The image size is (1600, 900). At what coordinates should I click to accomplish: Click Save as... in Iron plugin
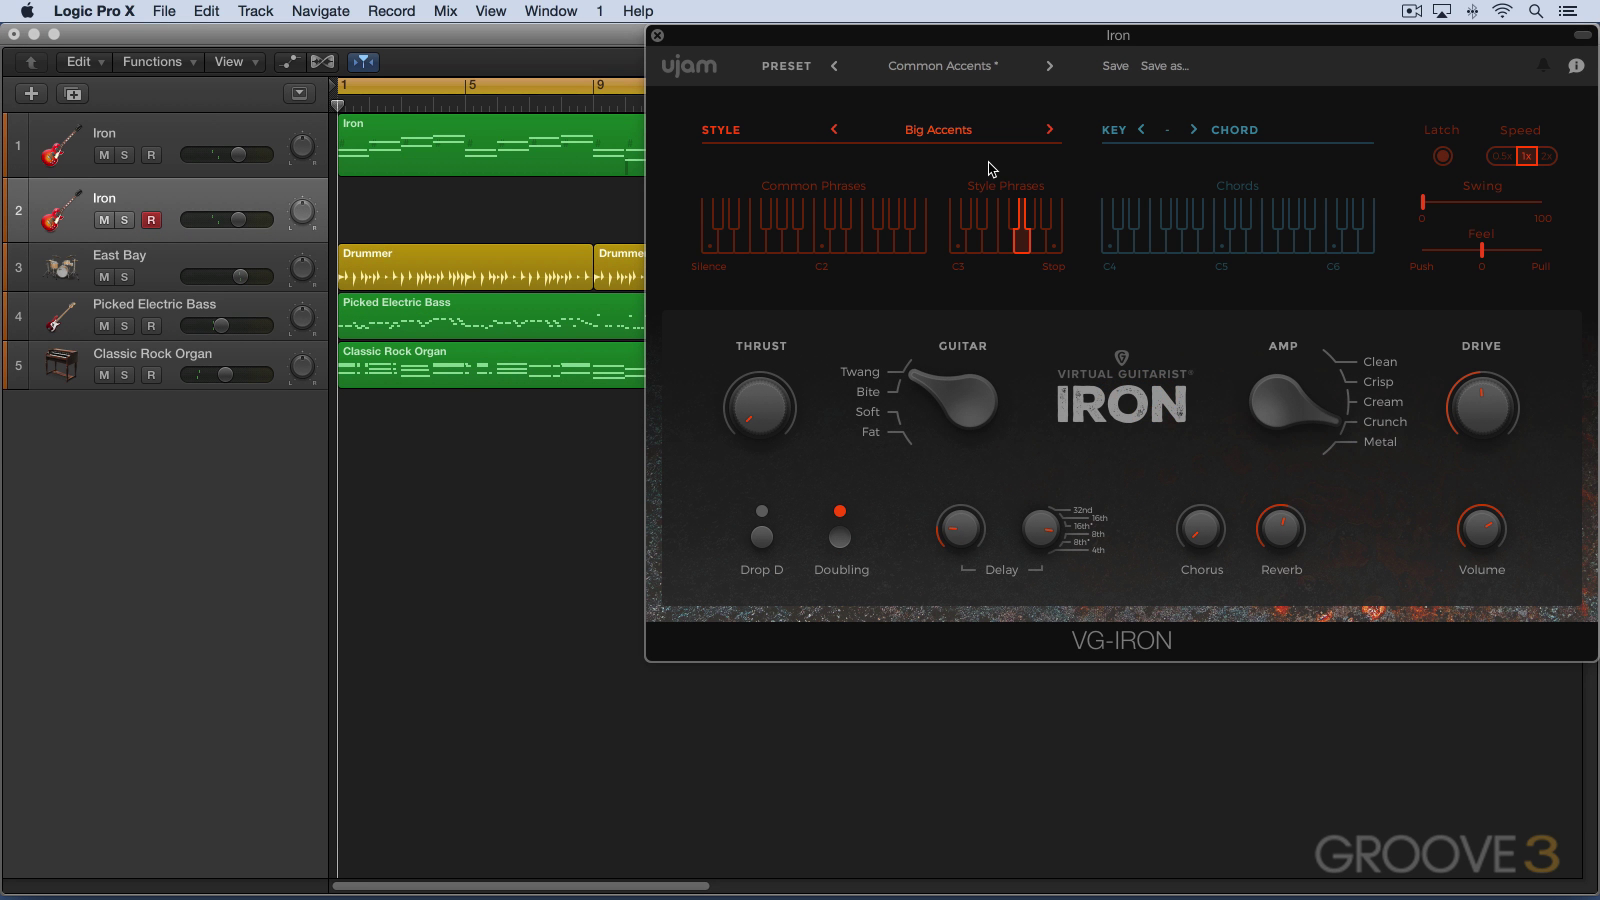(x=1165, y=66)
